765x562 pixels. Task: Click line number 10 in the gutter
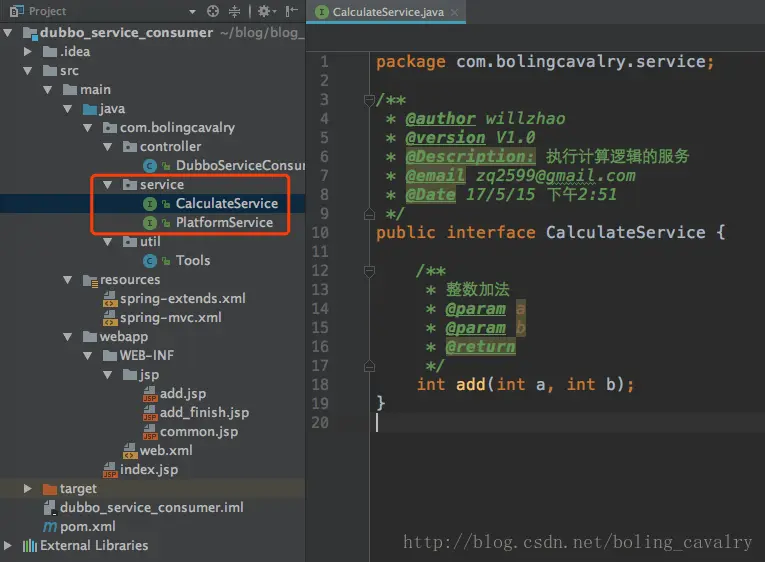point(320,233)
